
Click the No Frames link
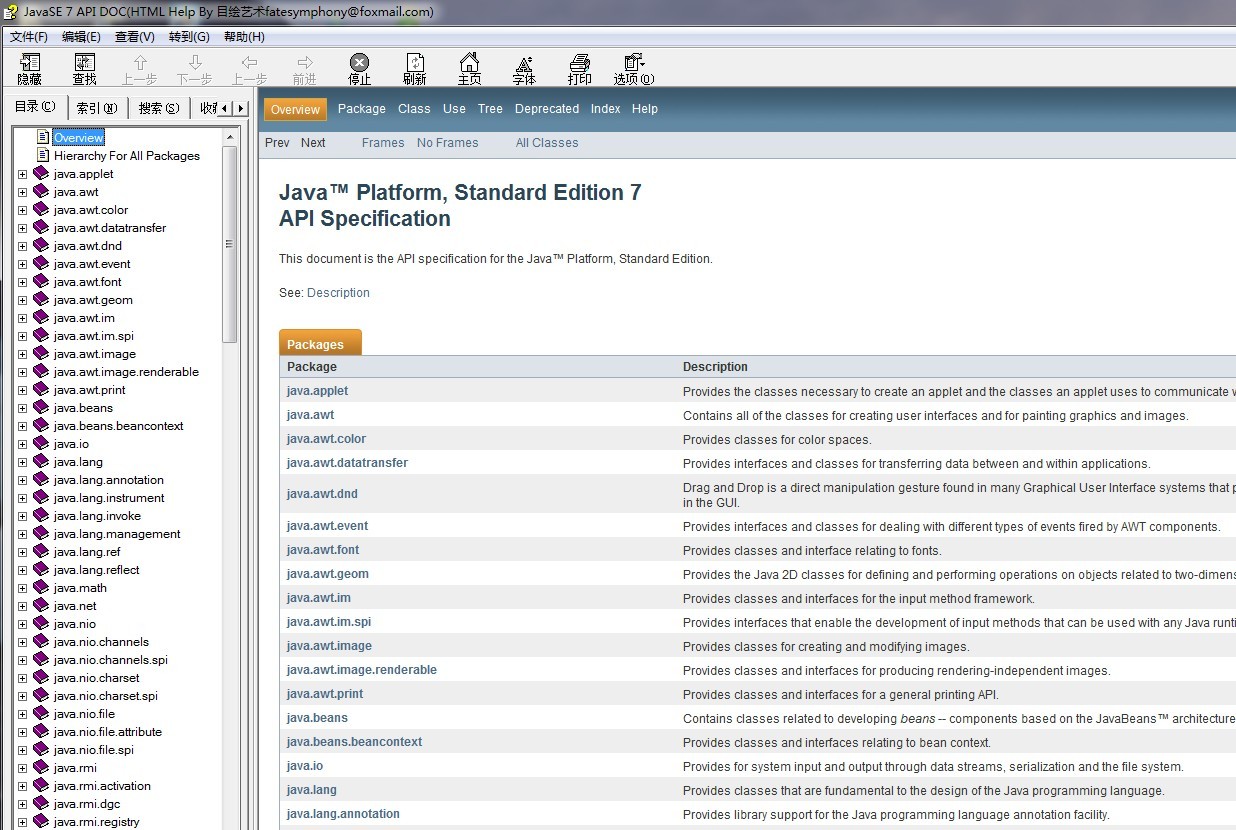[x=448, y=143]
